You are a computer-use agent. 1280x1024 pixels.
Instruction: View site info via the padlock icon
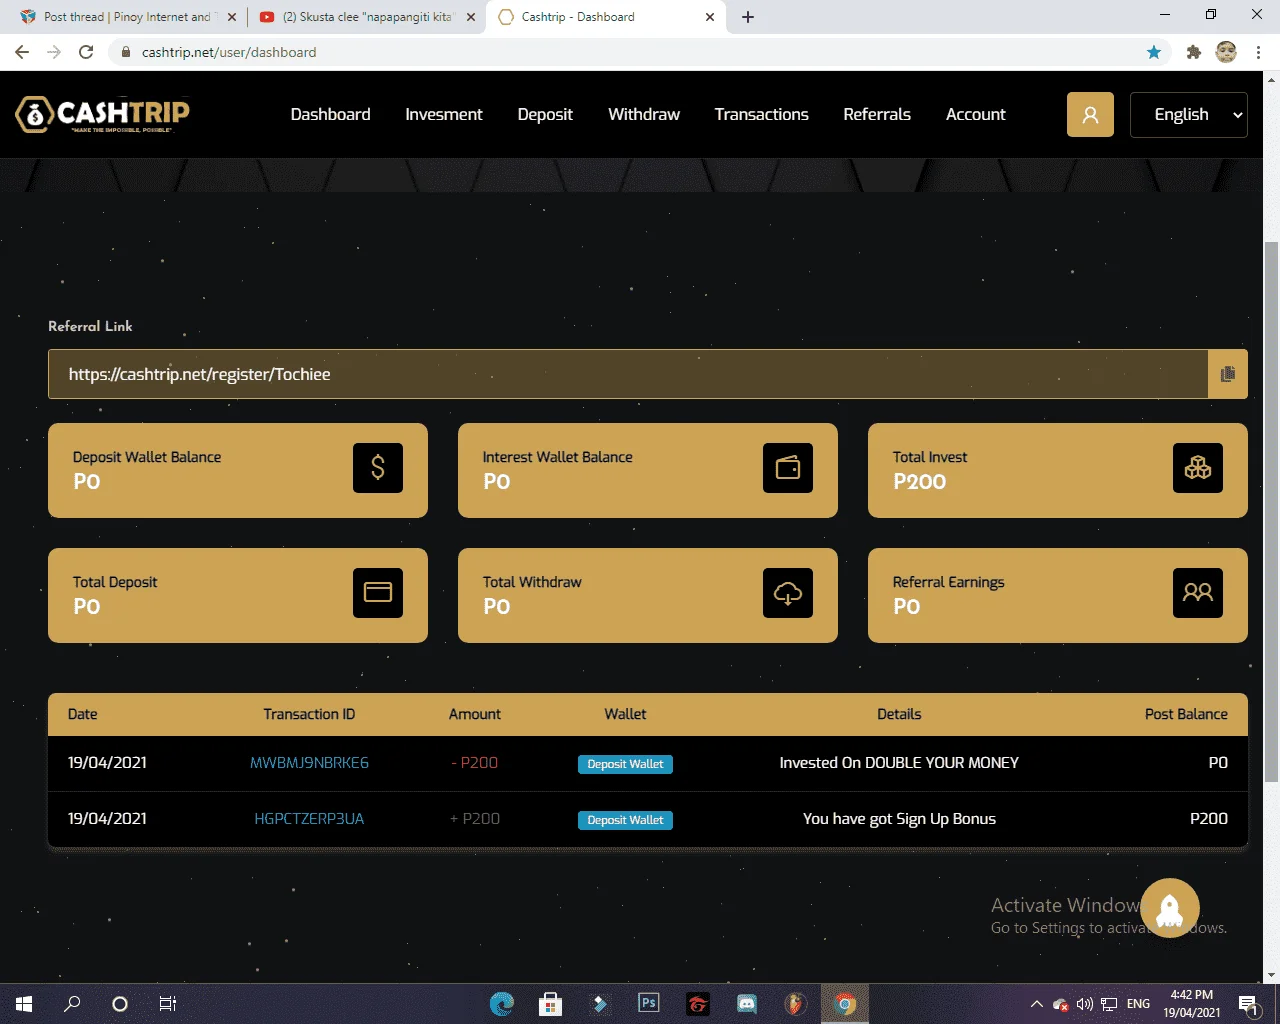pyautogui.click(x=126, y=52)
